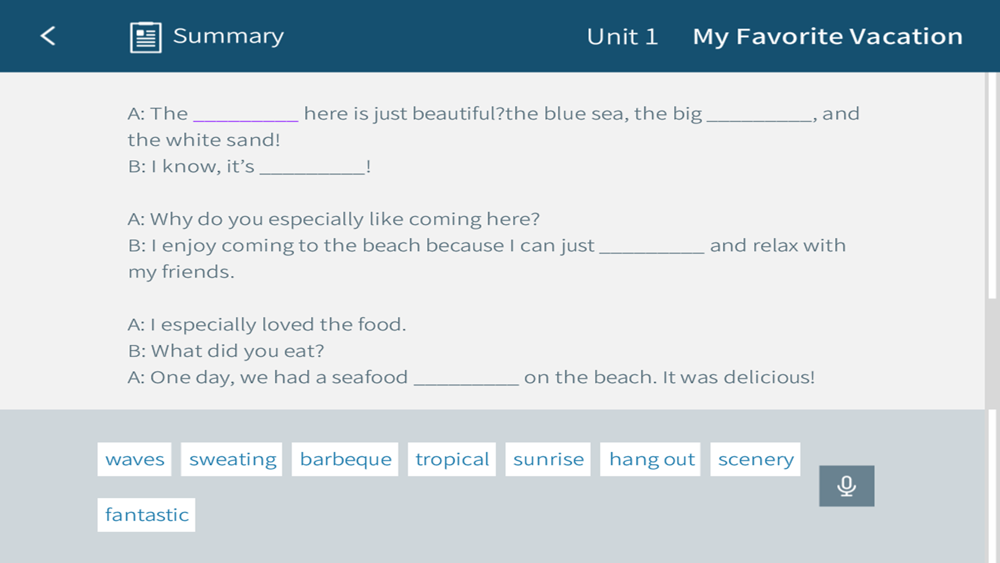
Task: Click the 'My Favorite Vacation' title
Action: pos(827,37)
